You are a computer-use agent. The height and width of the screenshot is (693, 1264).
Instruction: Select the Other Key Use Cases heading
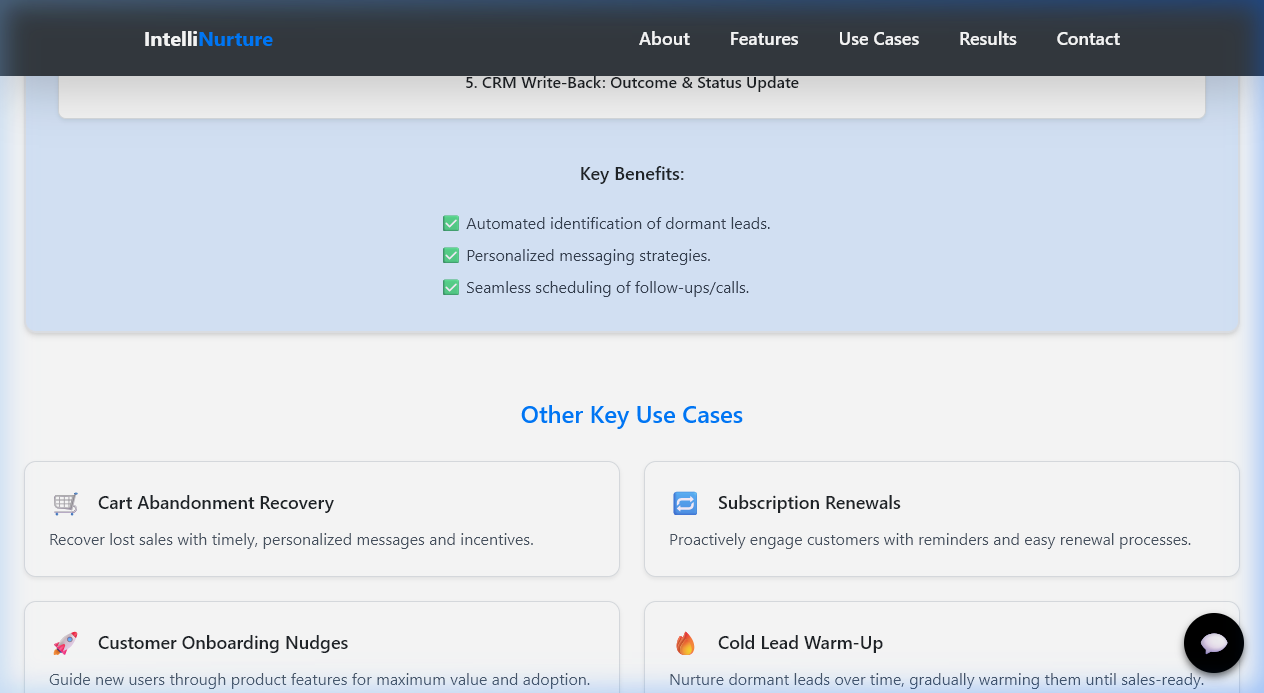coord(632,415)
